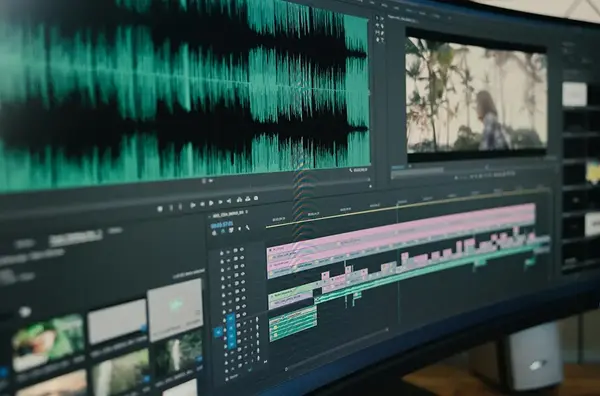Viewport: 600px width, 396px height.
Task: Click the yellow item in the right panel
Action: [593, 172]
